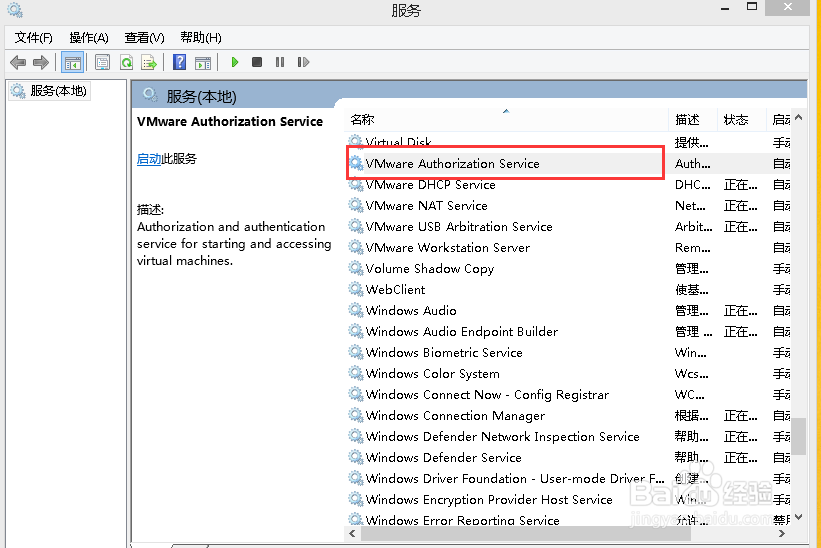The height and width of the screenshot is (548, 821).
Task: Select the VMware Authorization Service row
Action: coord(568,164)
